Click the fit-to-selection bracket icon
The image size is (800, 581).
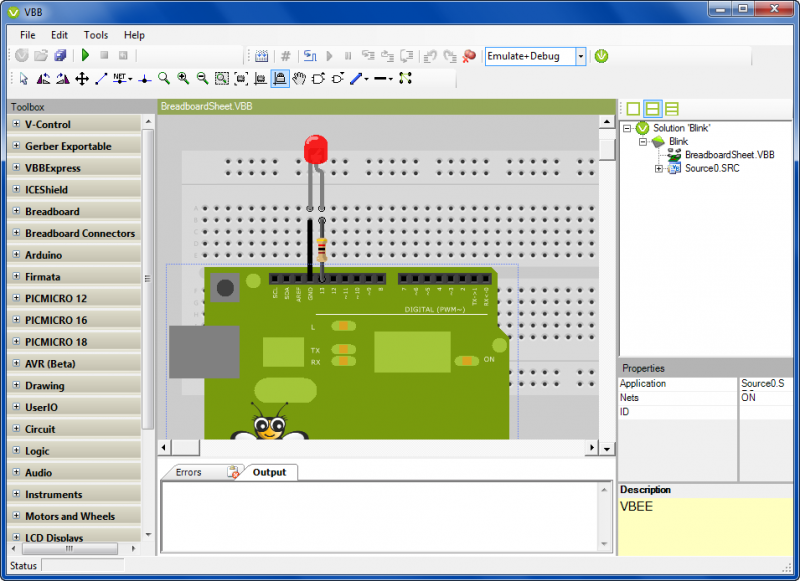coord(241,79)
